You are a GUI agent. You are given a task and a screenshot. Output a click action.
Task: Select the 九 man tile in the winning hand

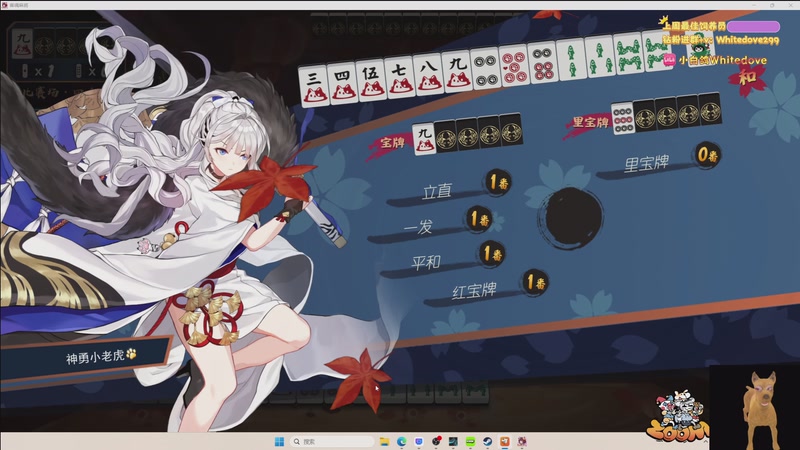click(x=457, y=70)
